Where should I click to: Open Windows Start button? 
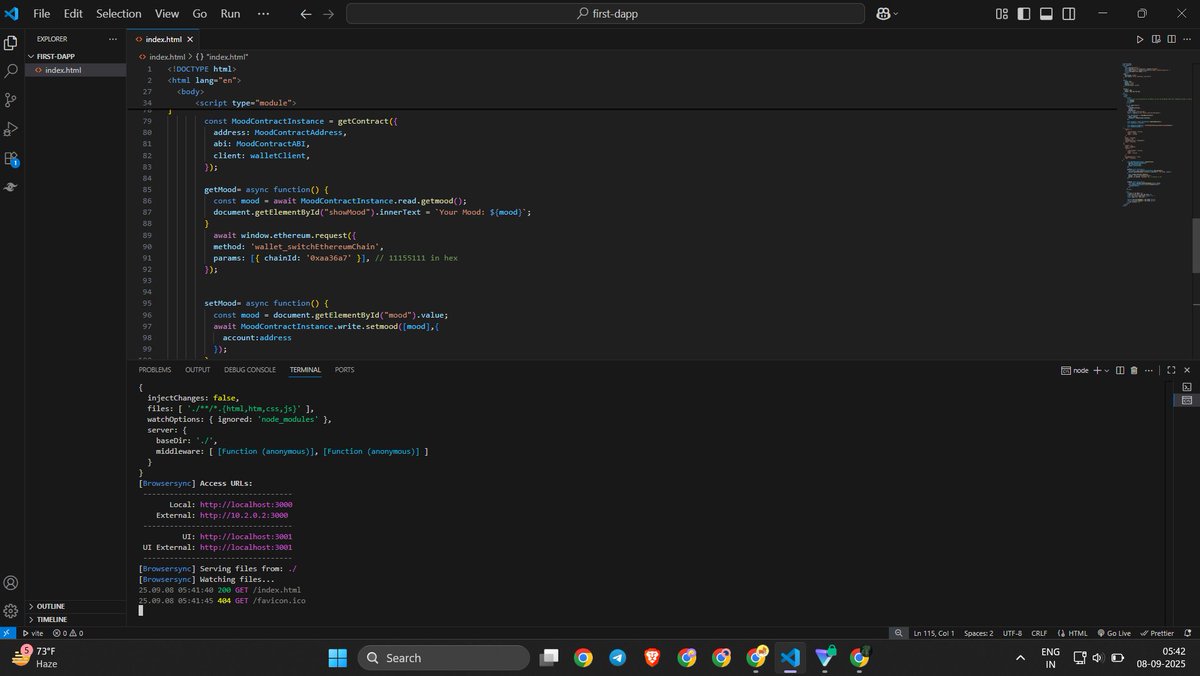point(338,658)
